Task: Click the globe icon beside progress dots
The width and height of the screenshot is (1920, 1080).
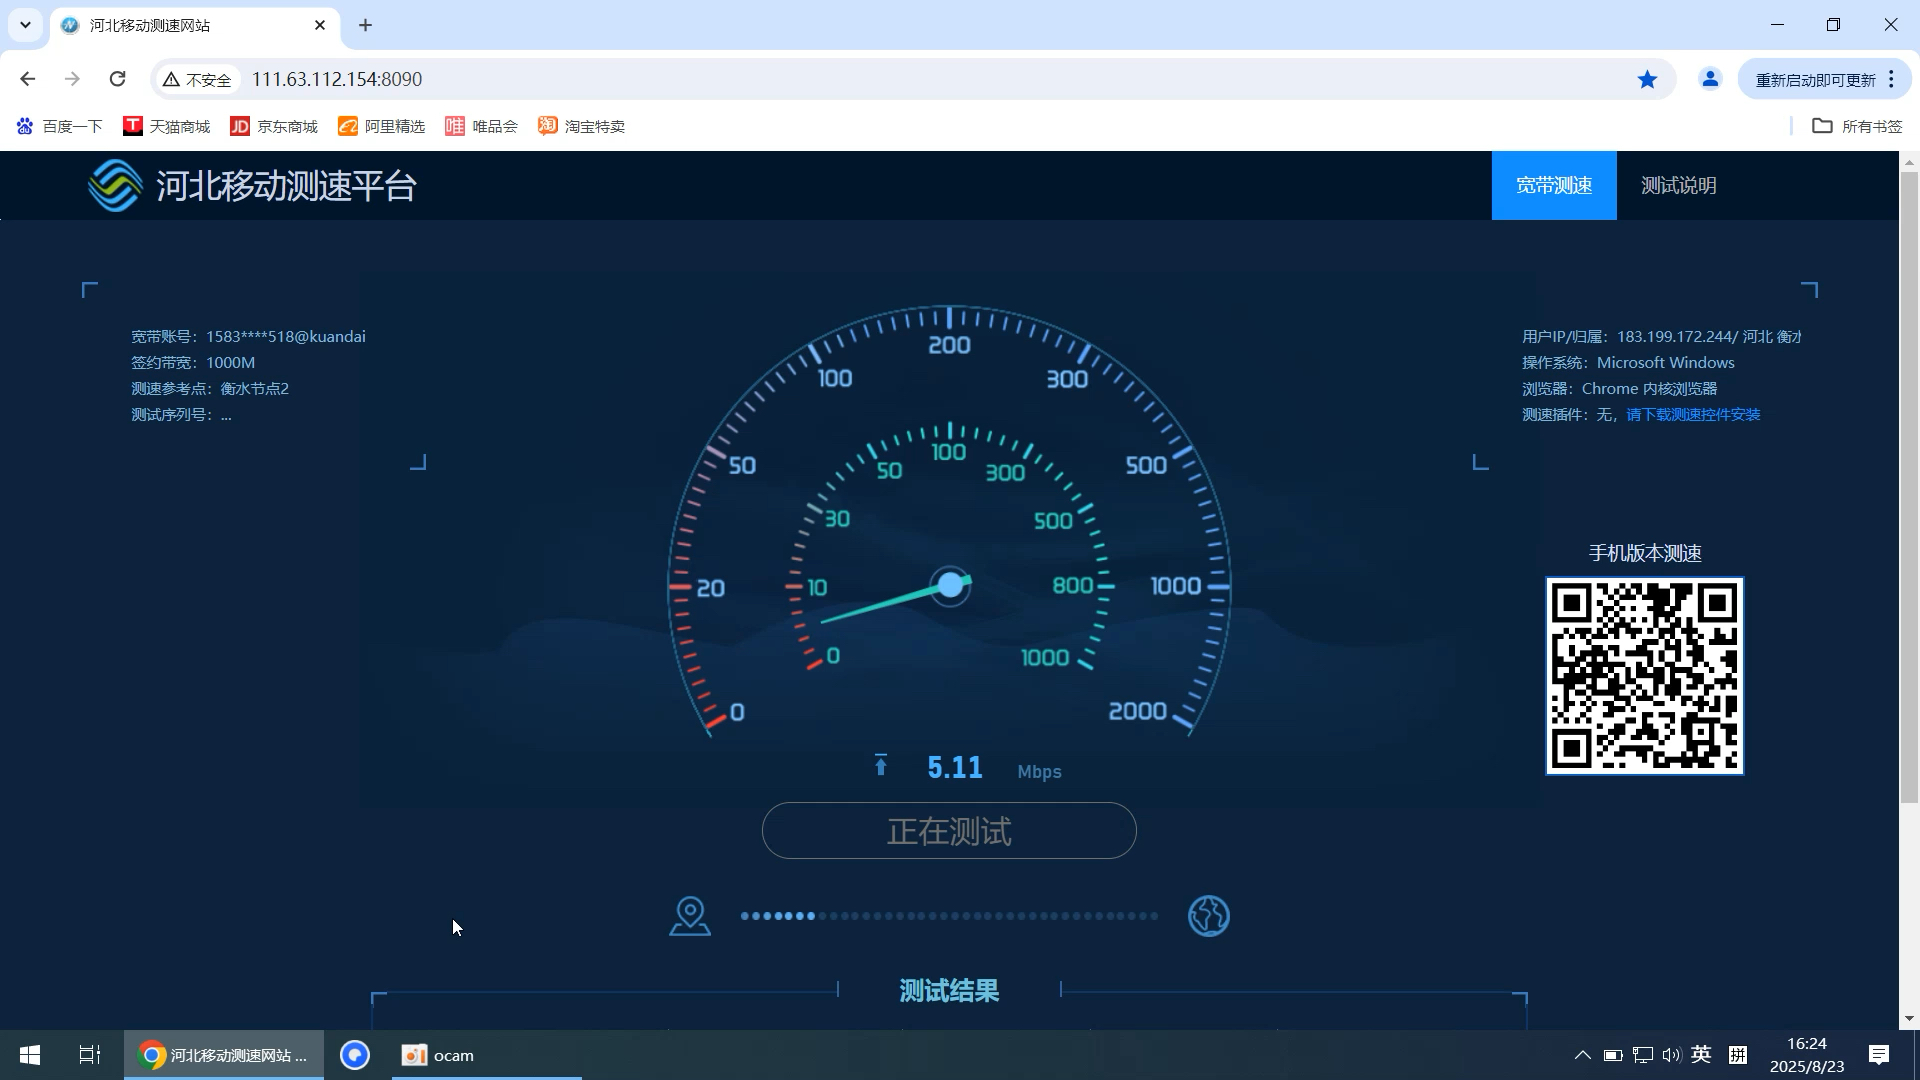Action: pos(1208,916)
